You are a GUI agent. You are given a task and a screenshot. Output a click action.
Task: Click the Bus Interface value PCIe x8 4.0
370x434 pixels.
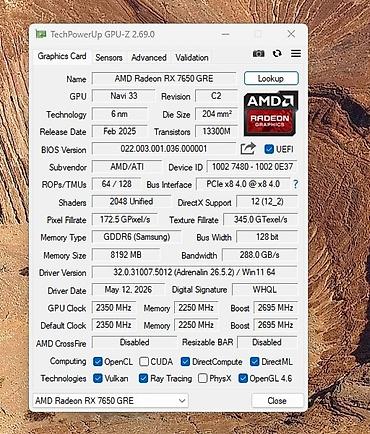point(243,184)
